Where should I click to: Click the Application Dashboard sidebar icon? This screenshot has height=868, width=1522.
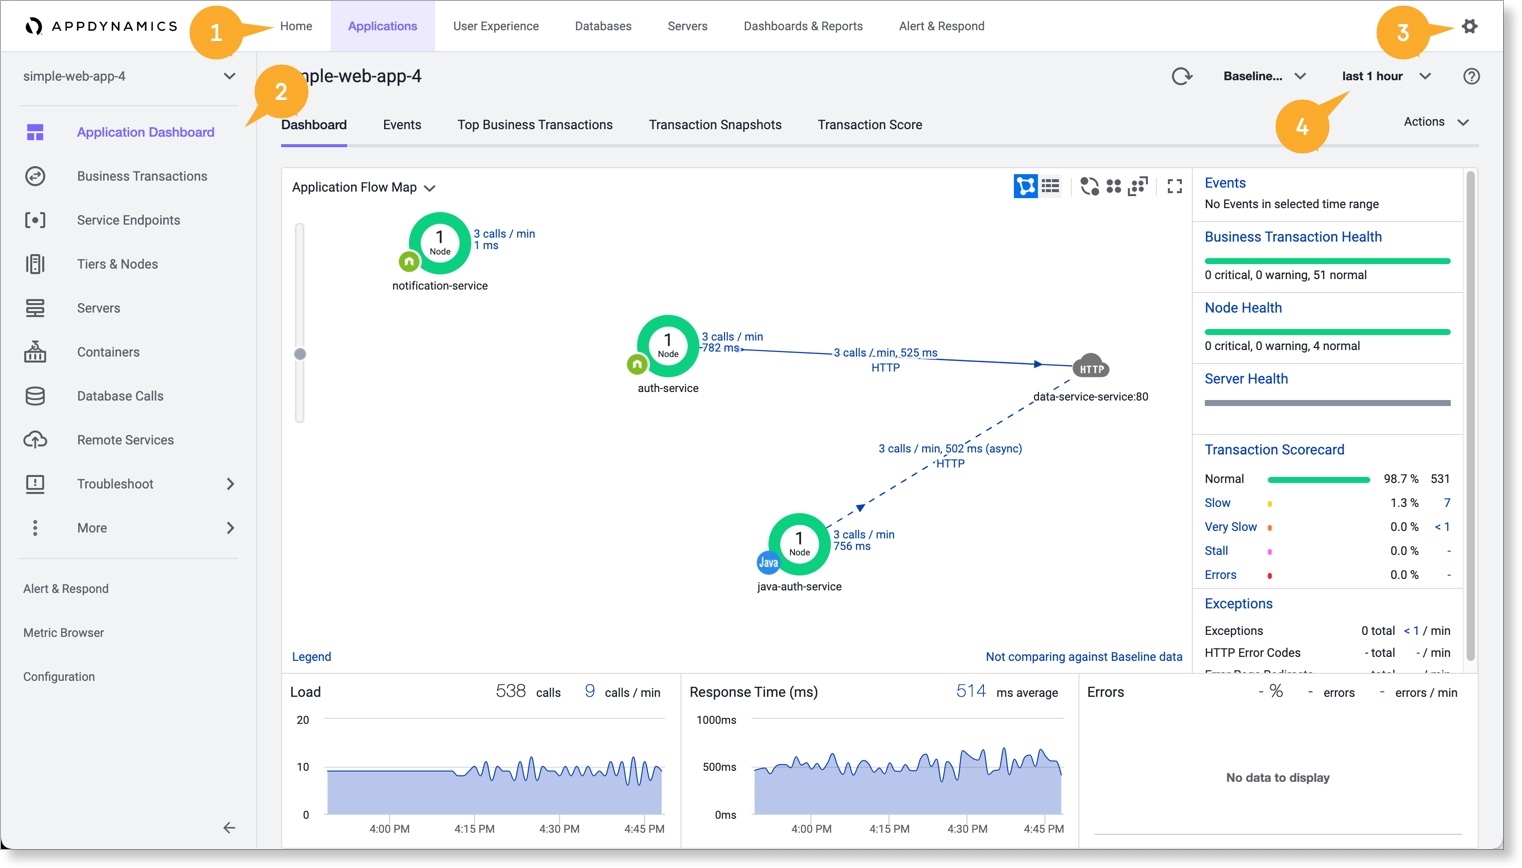(x=35, y=132)
